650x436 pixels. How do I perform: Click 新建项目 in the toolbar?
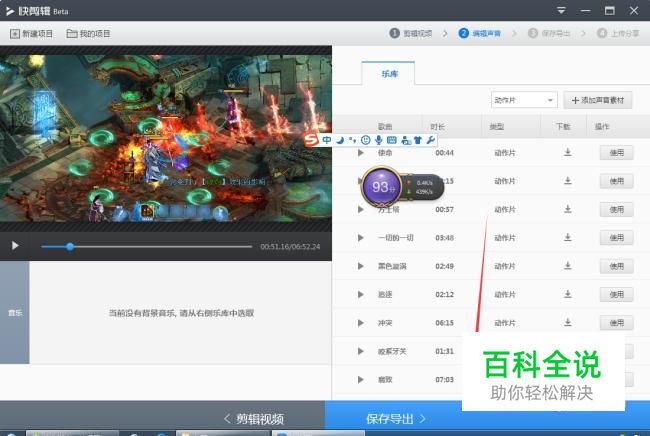[x=32, y=34]
